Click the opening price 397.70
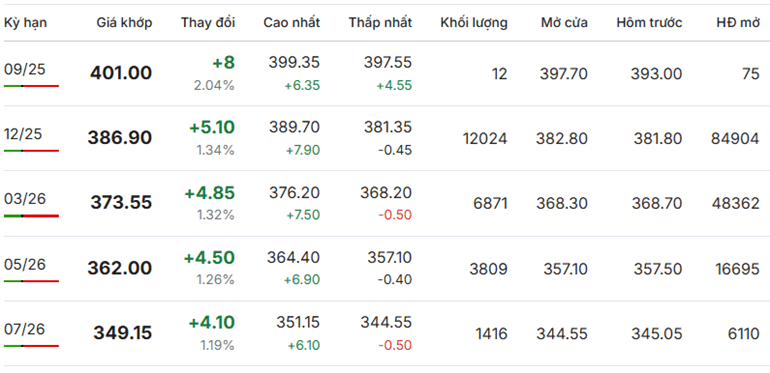 564,74
